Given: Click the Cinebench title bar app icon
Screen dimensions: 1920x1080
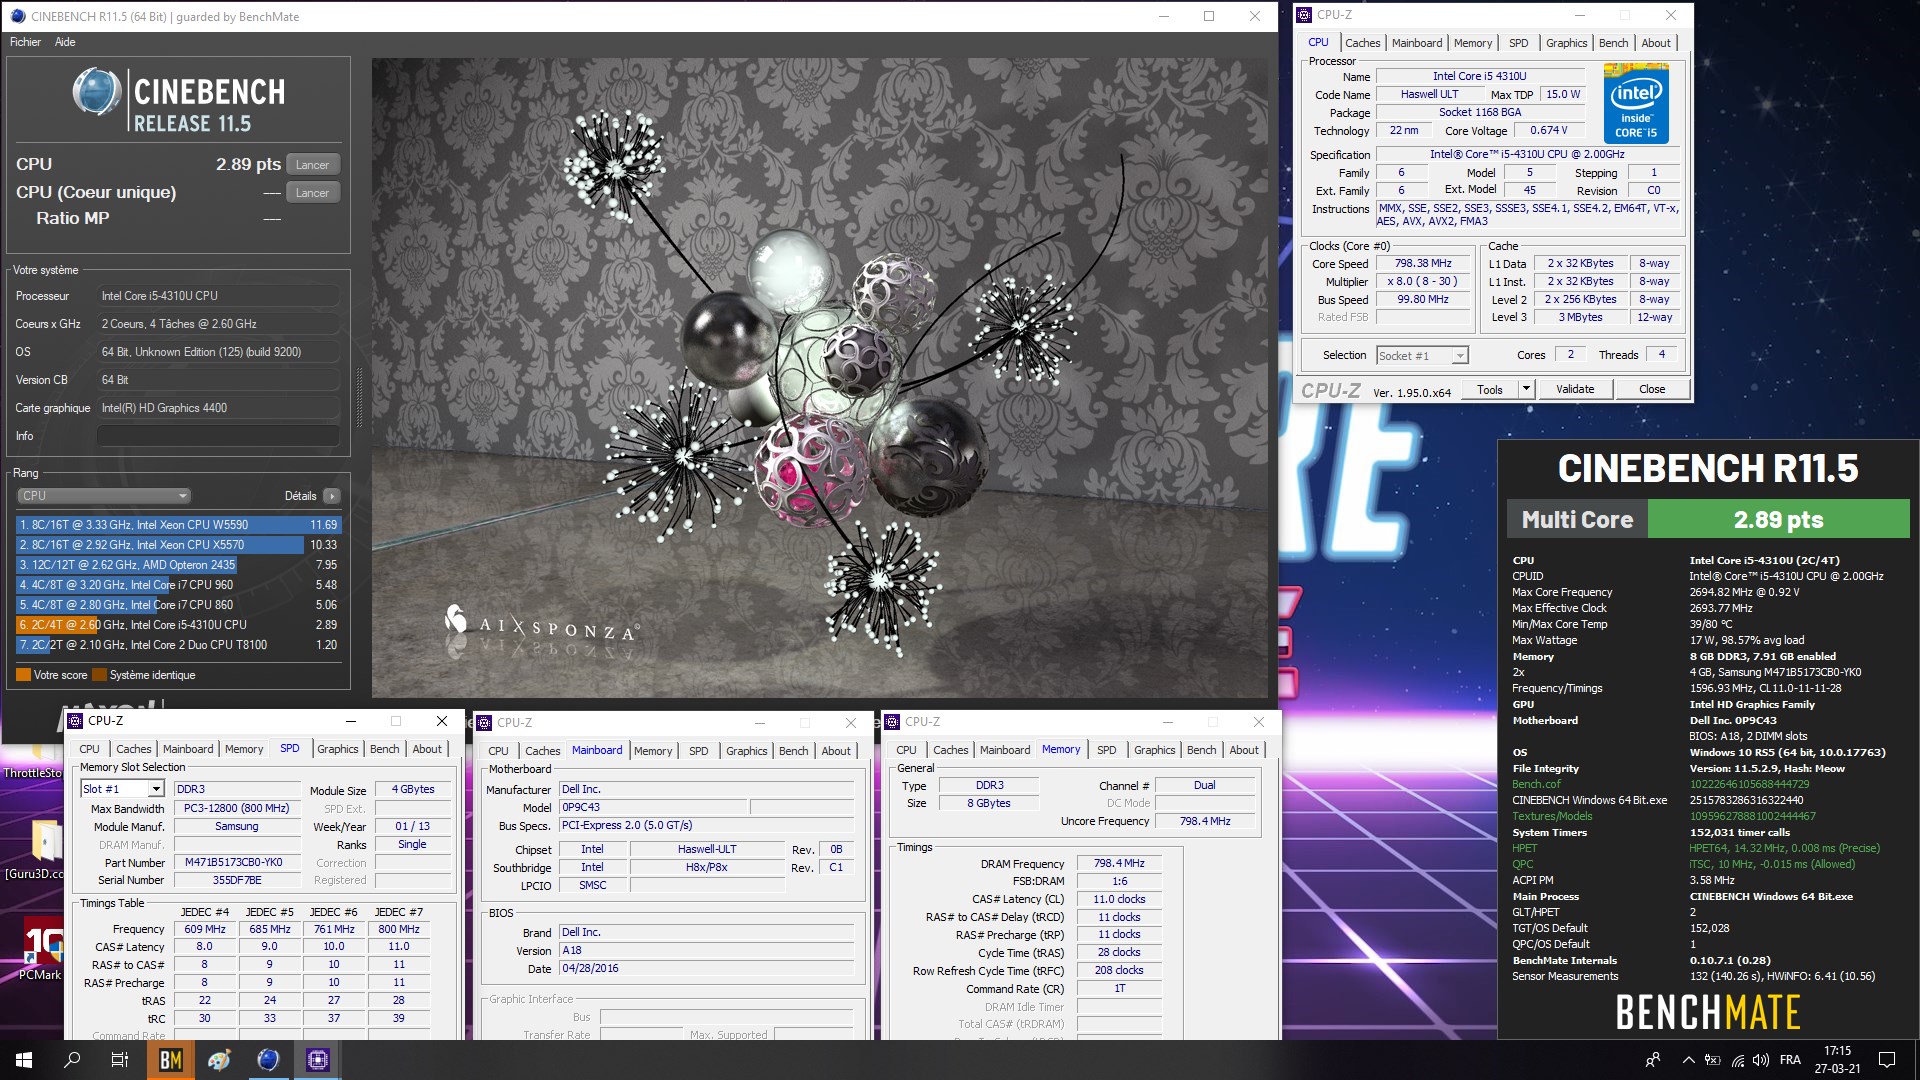Looking at the screenshot, I should coord(17,16).
